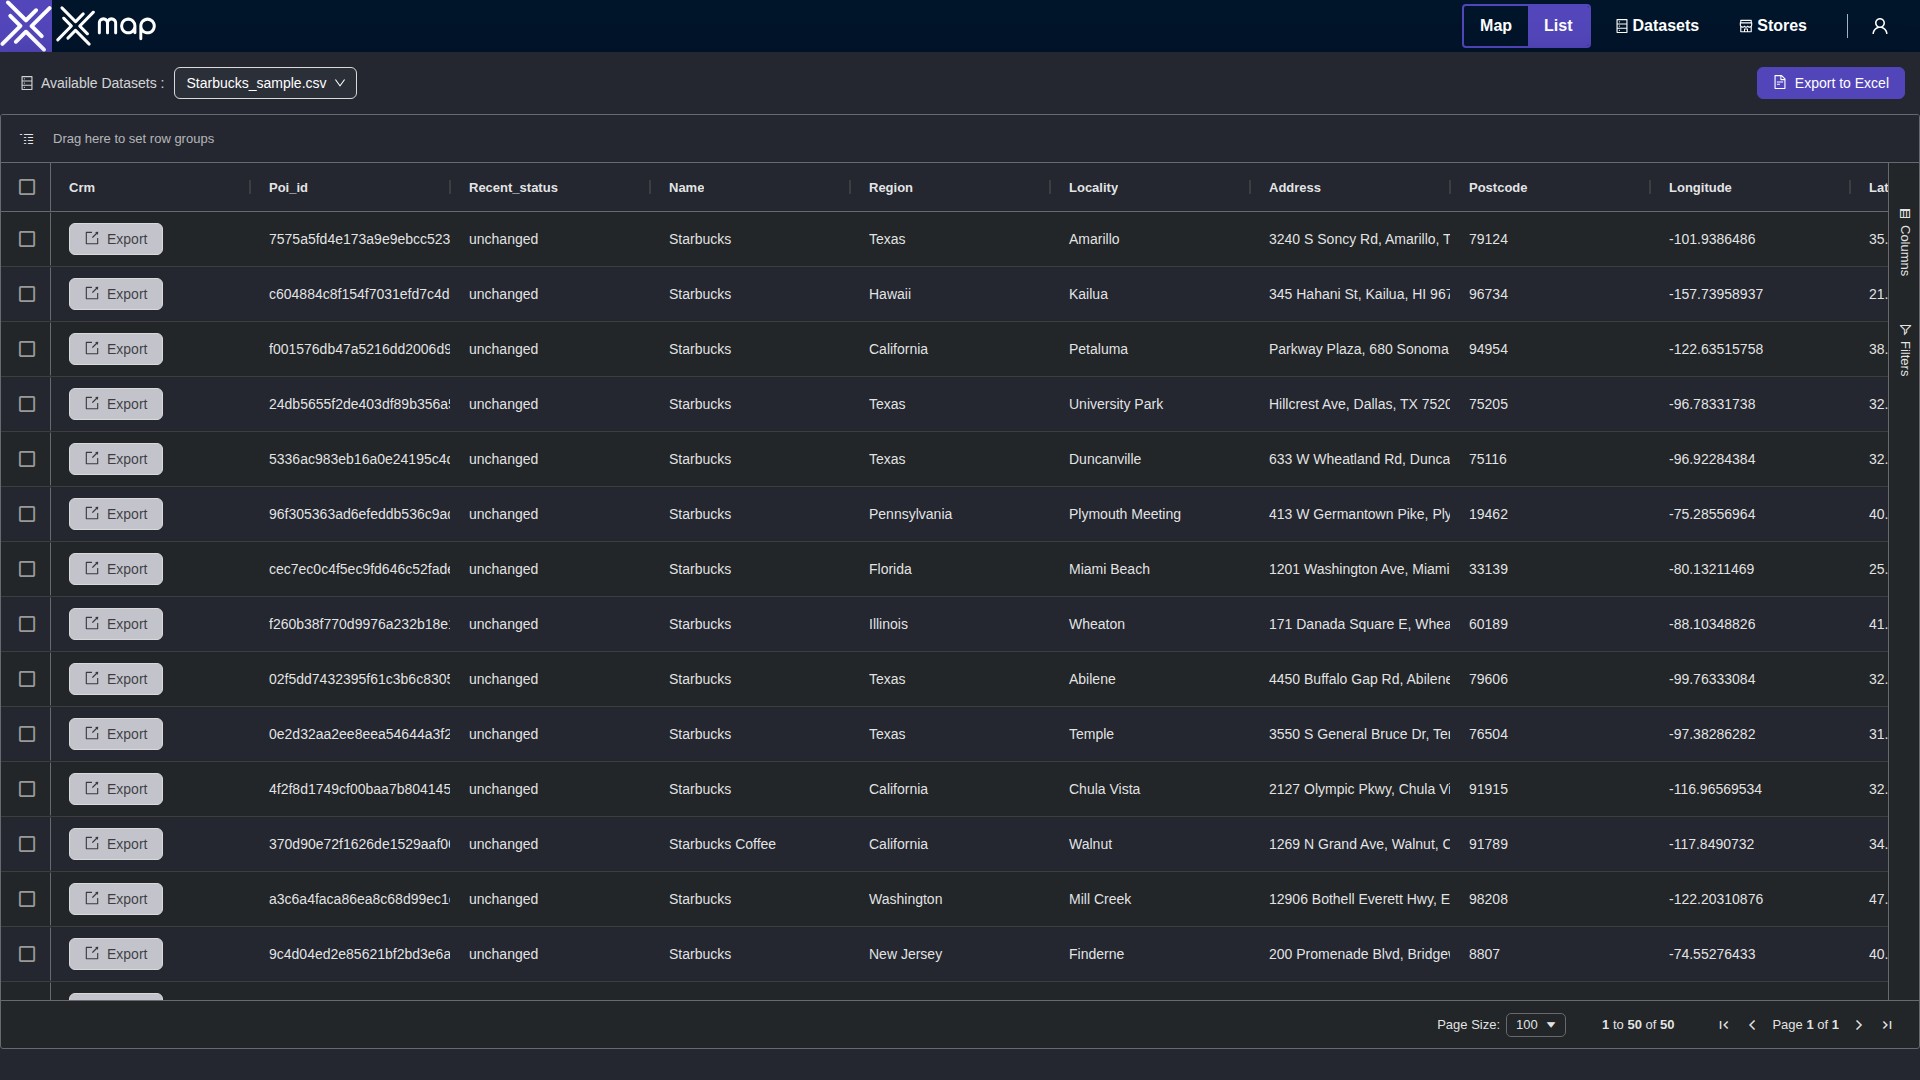Sort by the Region column header

[890, 188]
